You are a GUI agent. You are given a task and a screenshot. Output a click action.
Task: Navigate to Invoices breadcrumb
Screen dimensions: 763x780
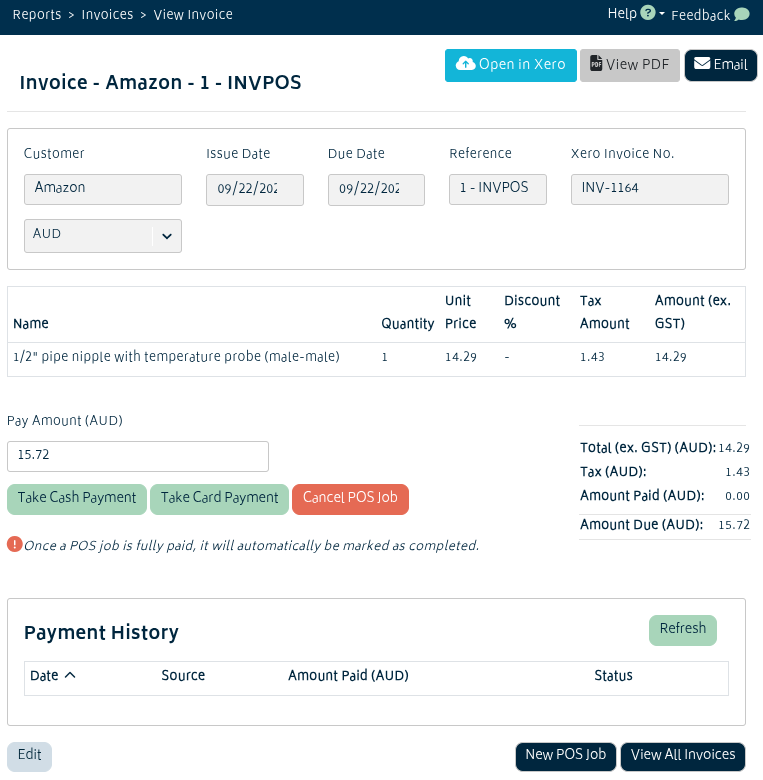click(x=110, y=15)
